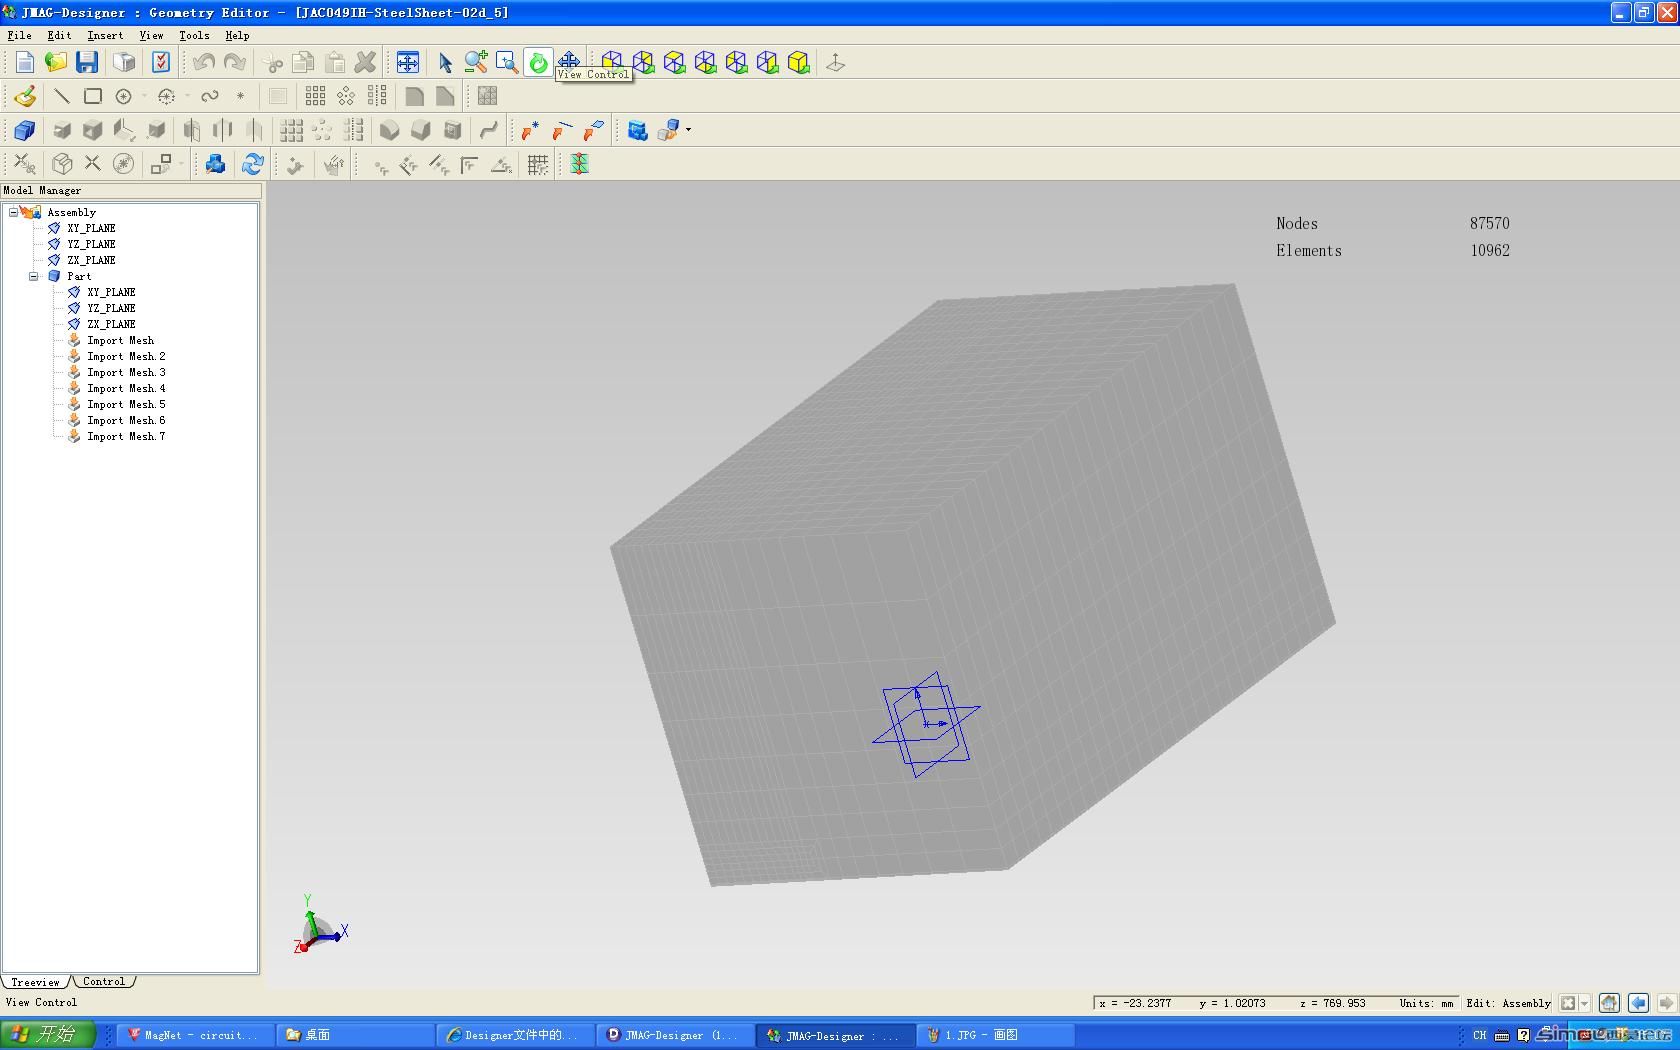
Task: Open the Arc tool dropdown arrow
Action: point(187,96)
